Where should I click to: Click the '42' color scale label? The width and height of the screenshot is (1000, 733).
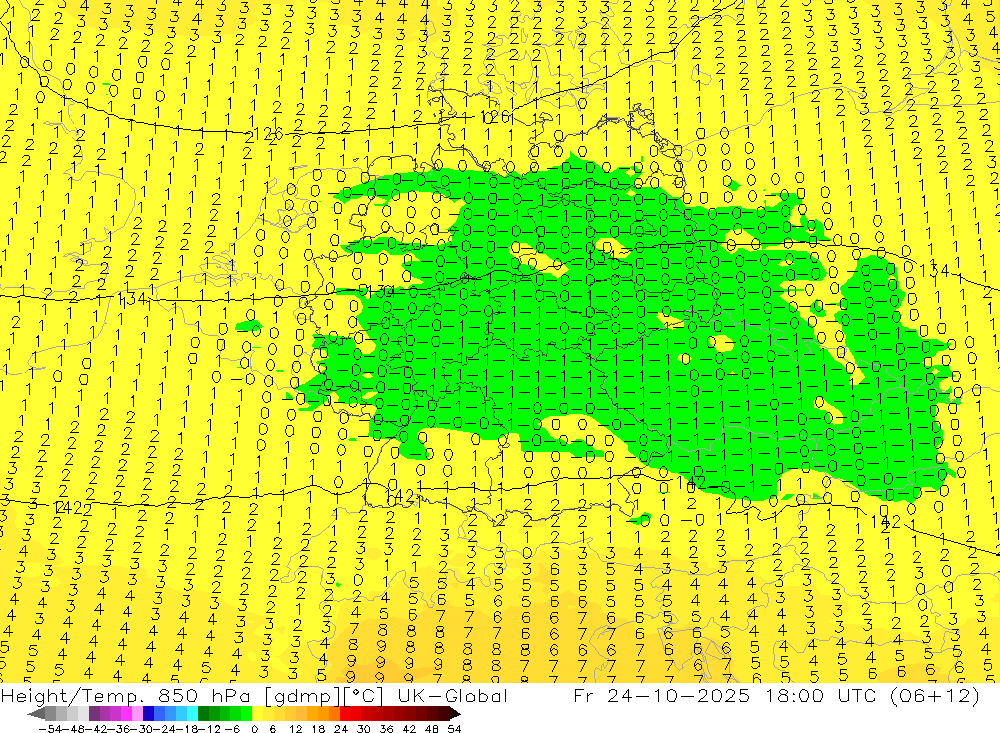(x=409, y=729)
